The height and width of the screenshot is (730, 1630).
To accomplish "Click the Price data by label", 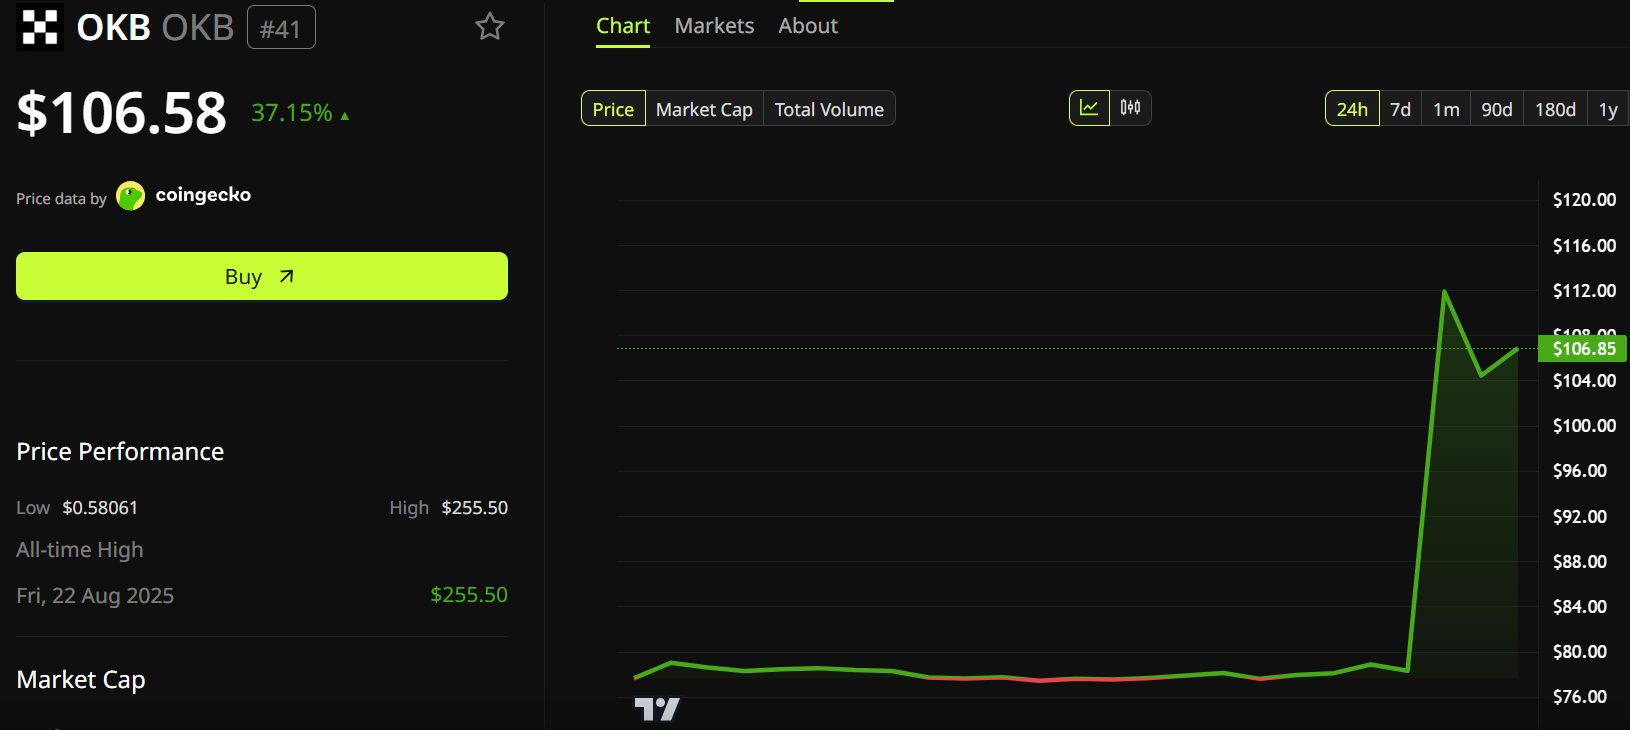I will [61, 199].
